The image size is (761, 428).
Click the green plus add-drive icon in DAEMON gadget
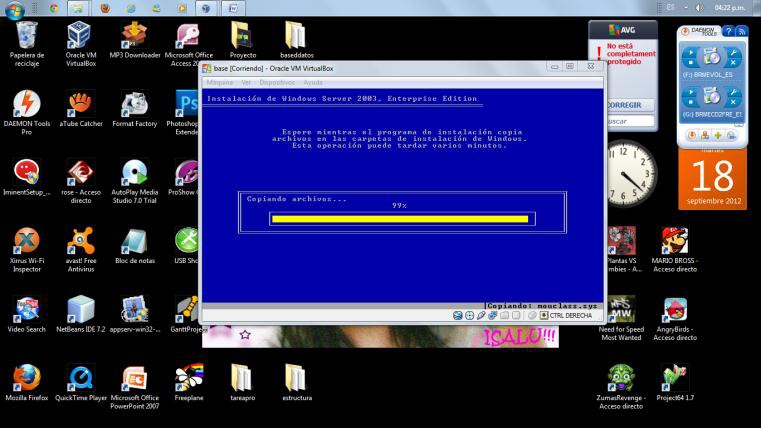click(x=717, y=135)
